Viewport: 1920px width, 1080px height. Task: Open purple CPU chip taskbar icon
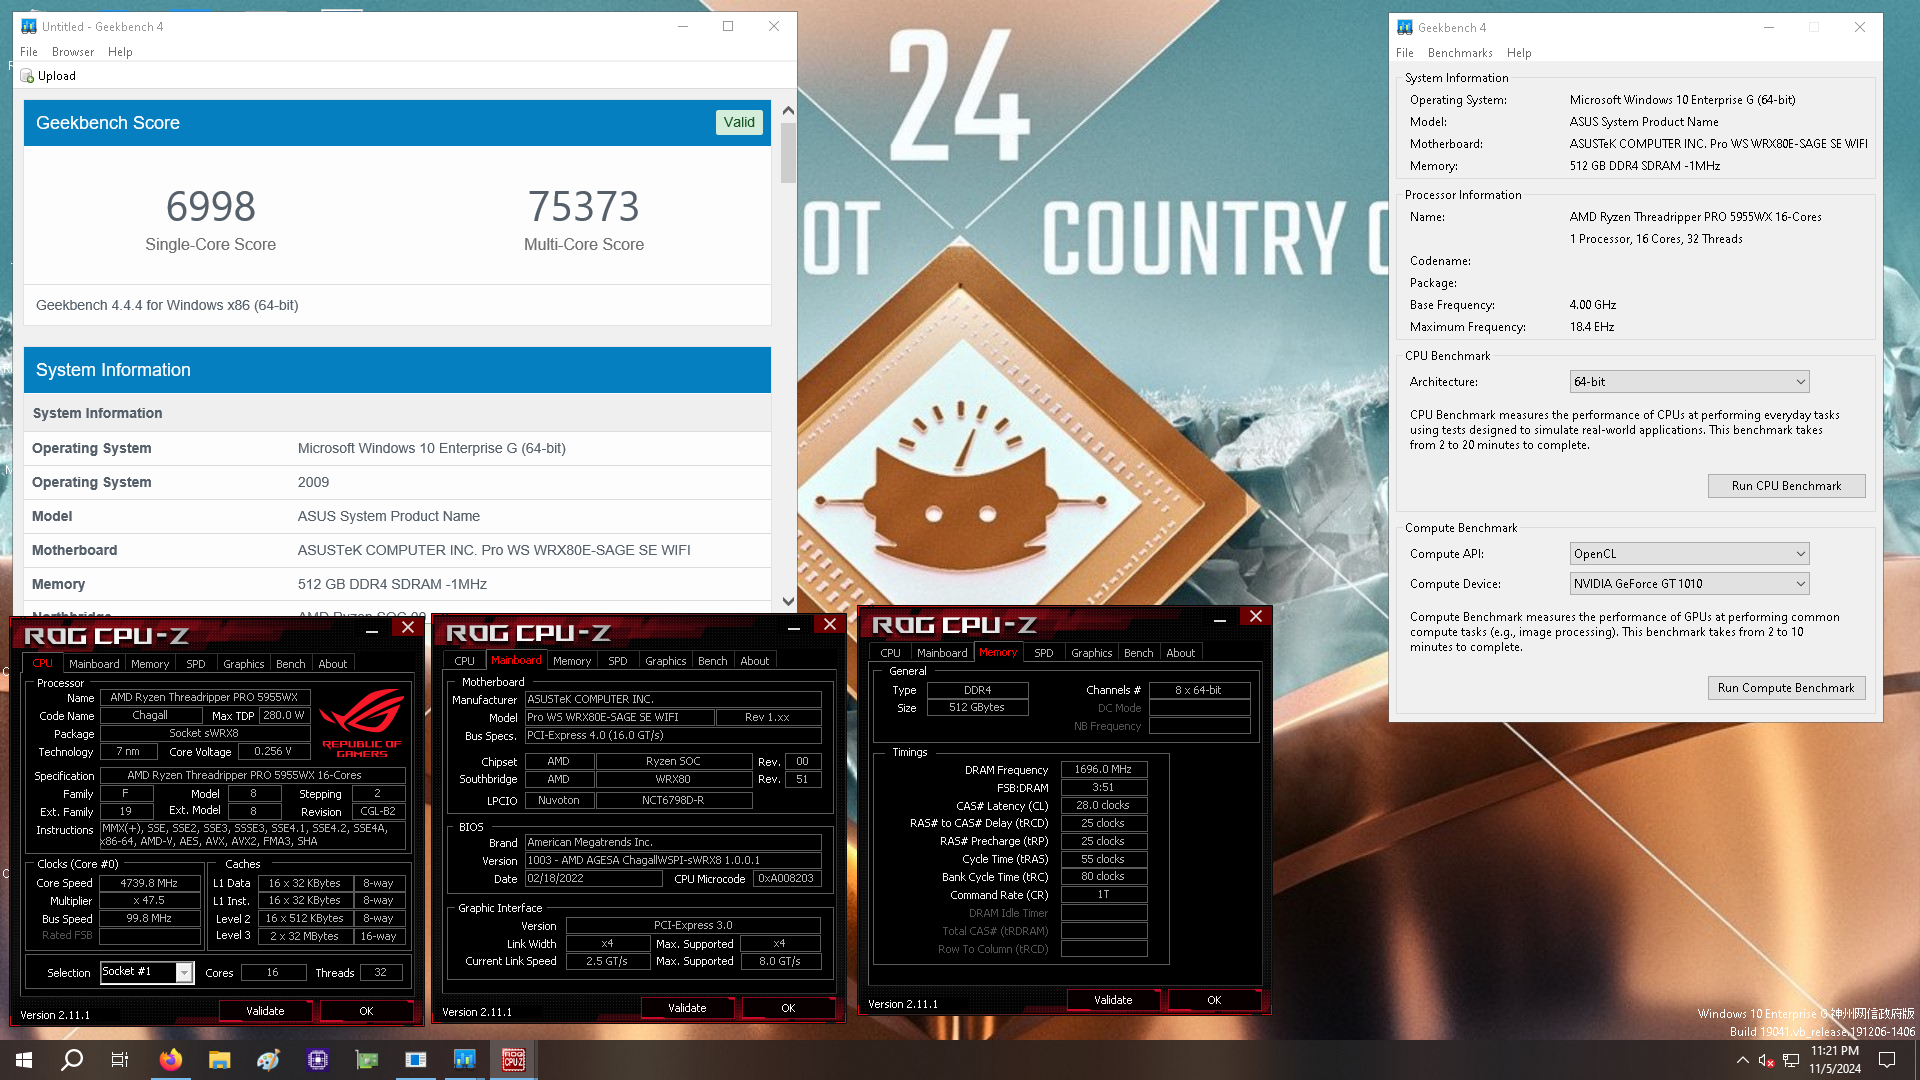click(x=318, y=1060)
